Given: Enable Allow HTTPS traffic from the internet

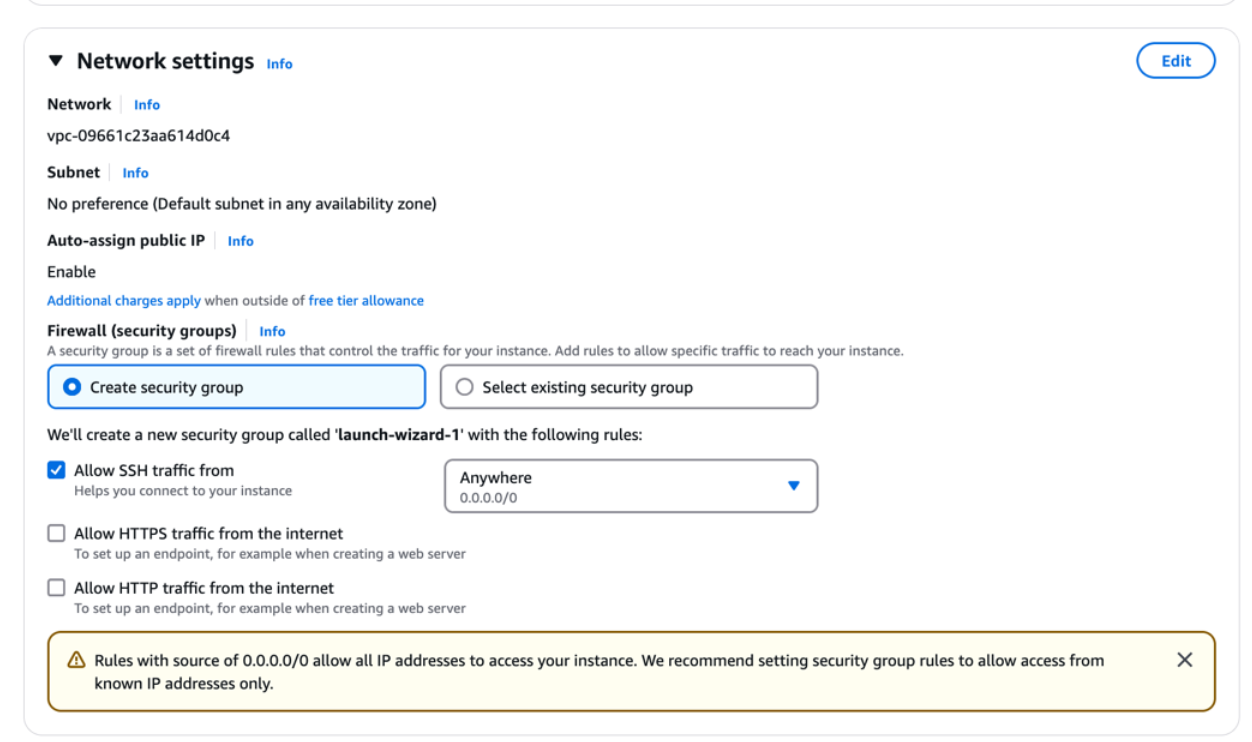Looking at the screenshot, I should tap(57, 534).
